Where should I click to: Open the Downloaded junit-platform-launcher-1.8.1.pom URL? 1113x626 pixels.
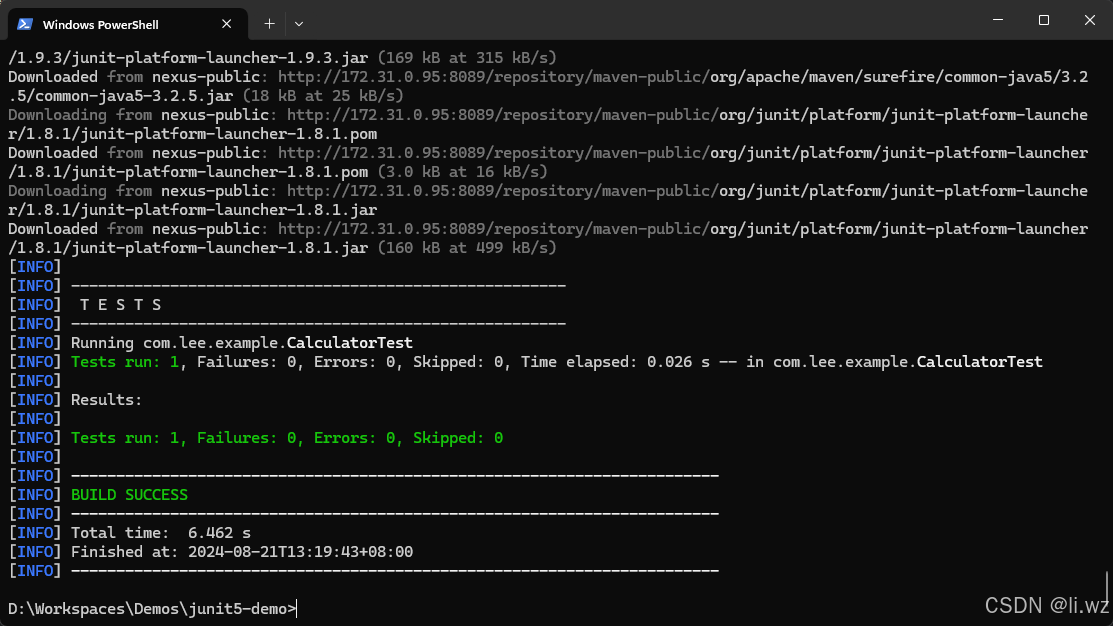click(680, 153)
